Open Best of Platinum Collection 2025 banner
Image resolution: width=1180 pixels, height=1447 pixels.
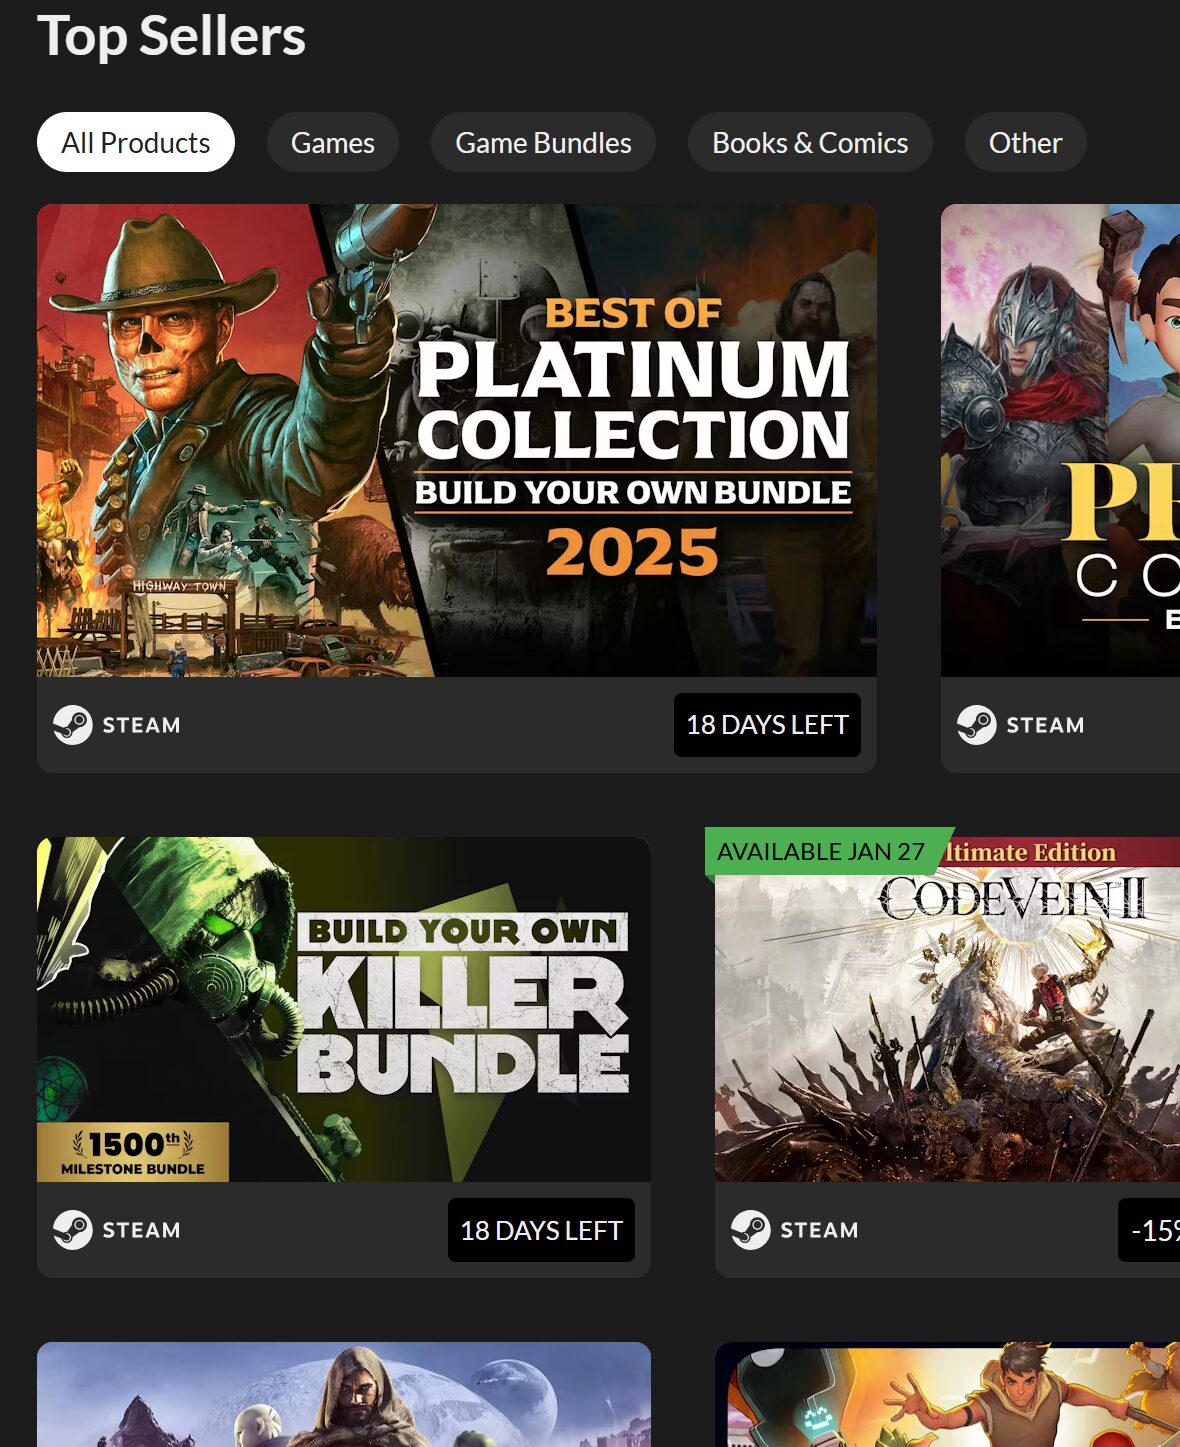(x=456, y=440)
